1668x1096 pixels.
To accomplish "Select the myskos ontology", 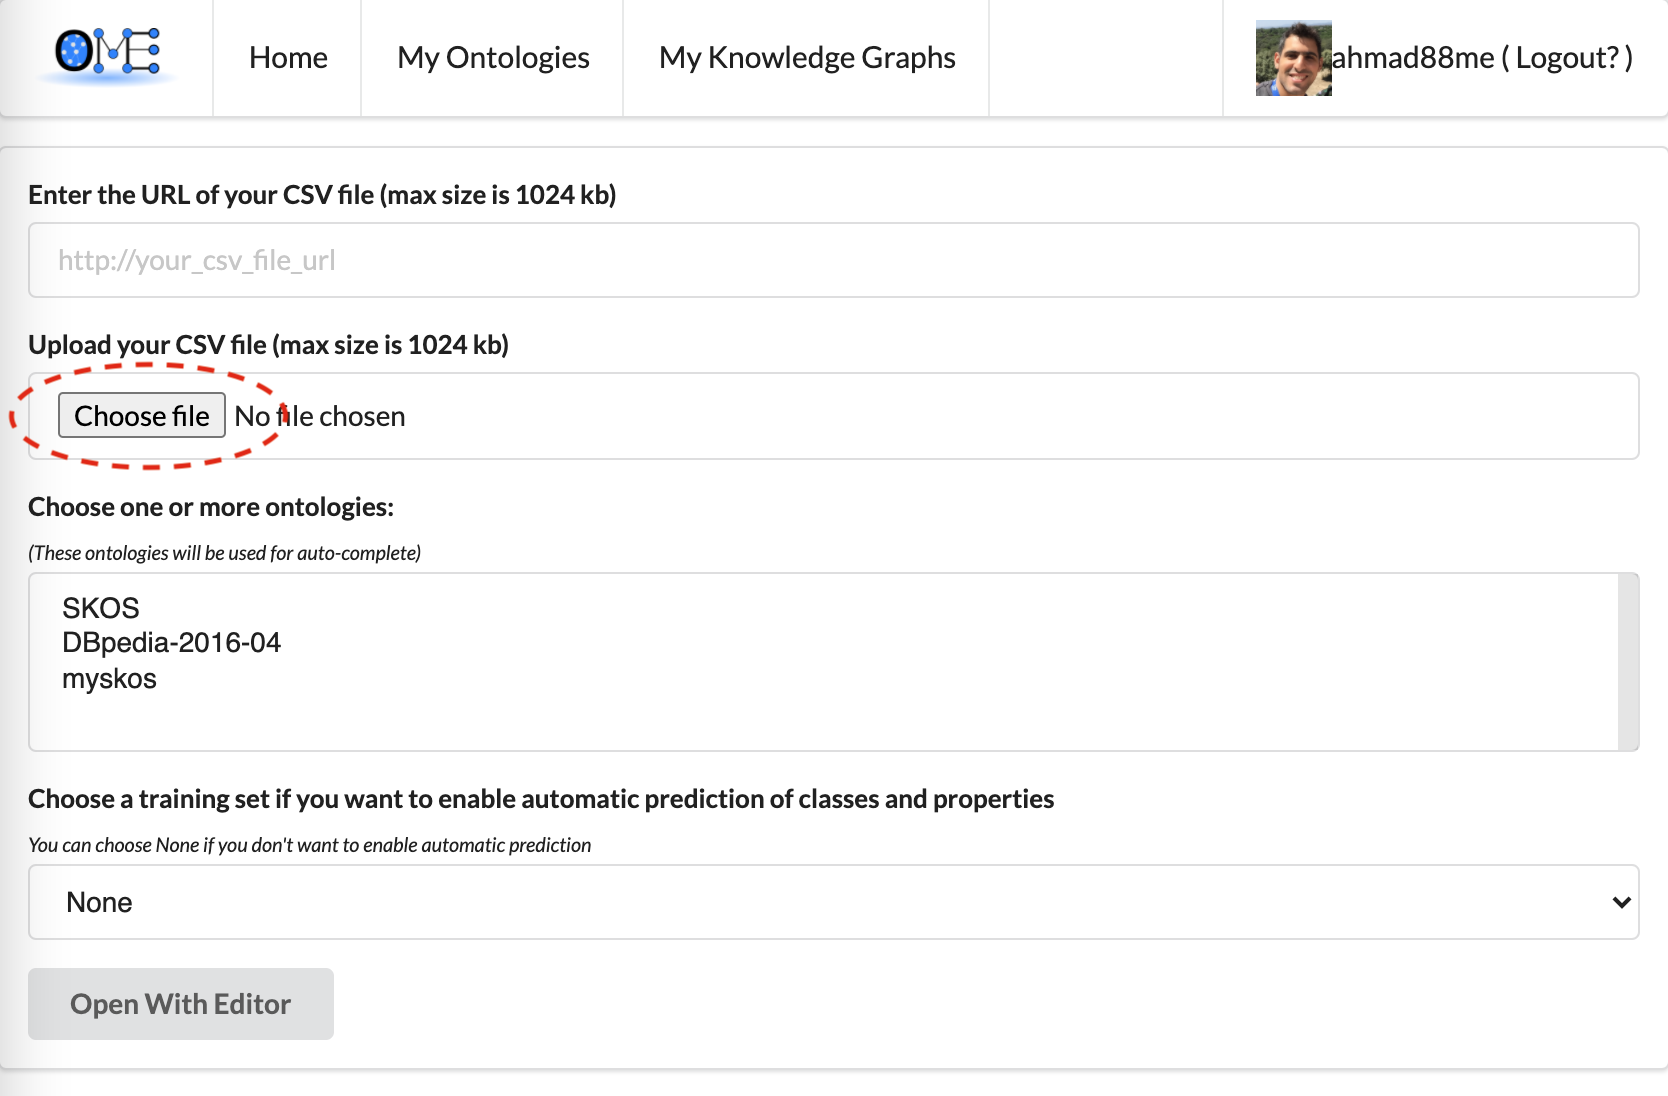I will pos(109,679).
